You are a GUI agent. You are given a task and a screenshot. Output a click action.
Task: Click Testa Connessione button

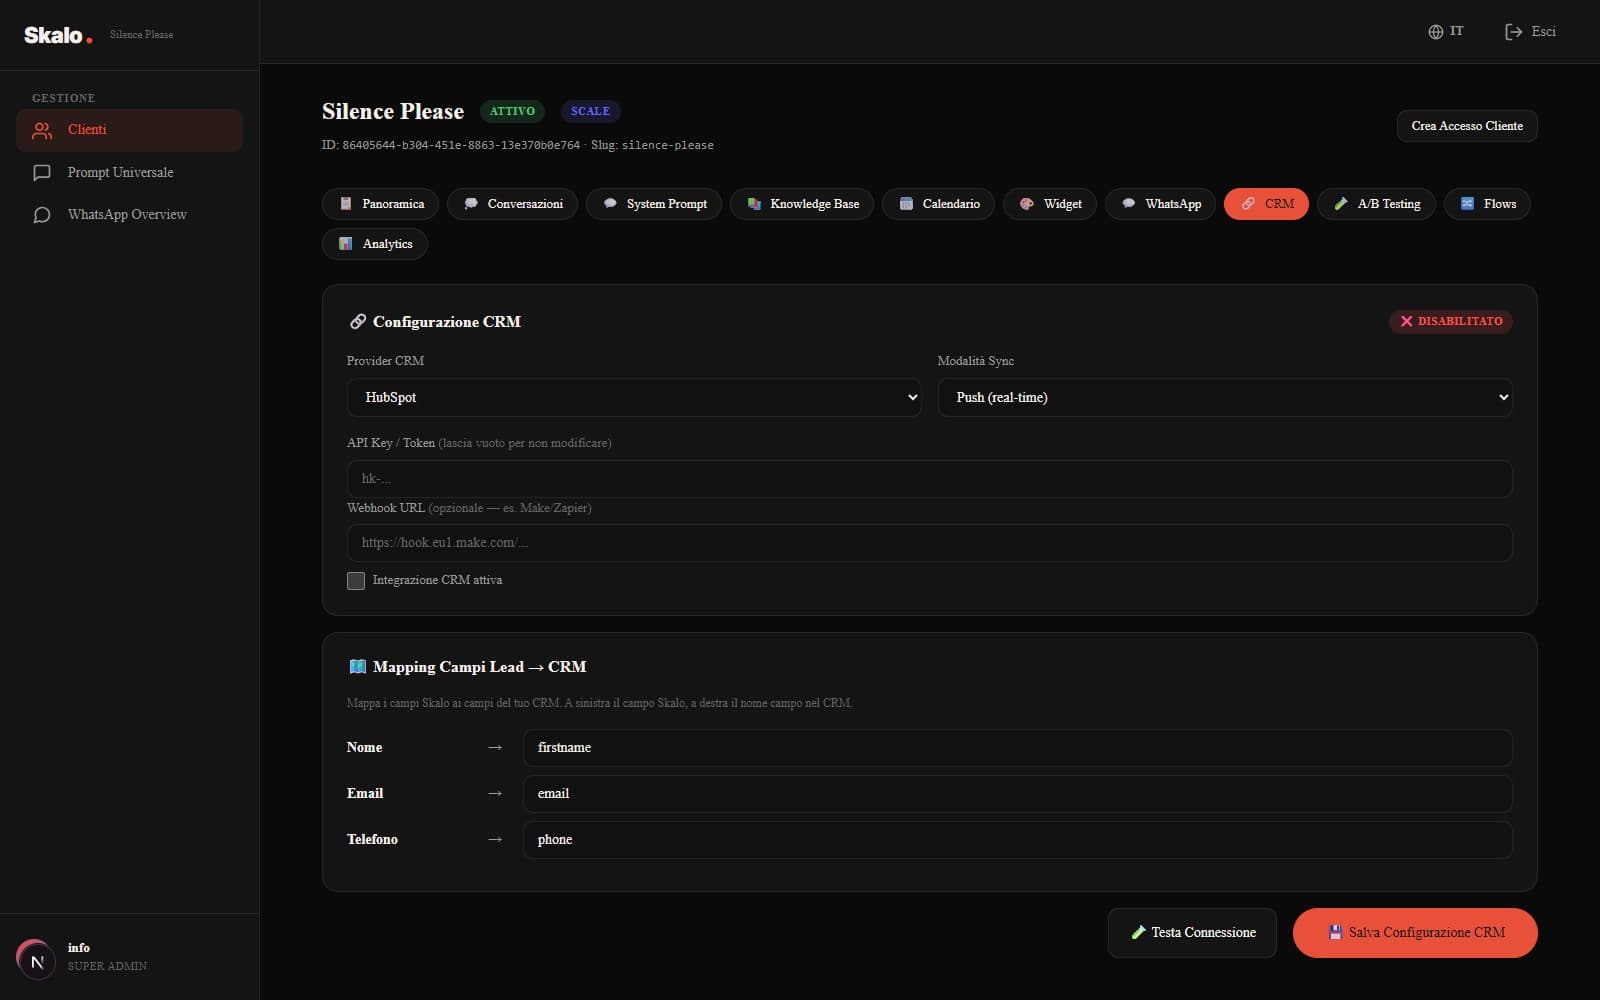tap(1192, 933)
